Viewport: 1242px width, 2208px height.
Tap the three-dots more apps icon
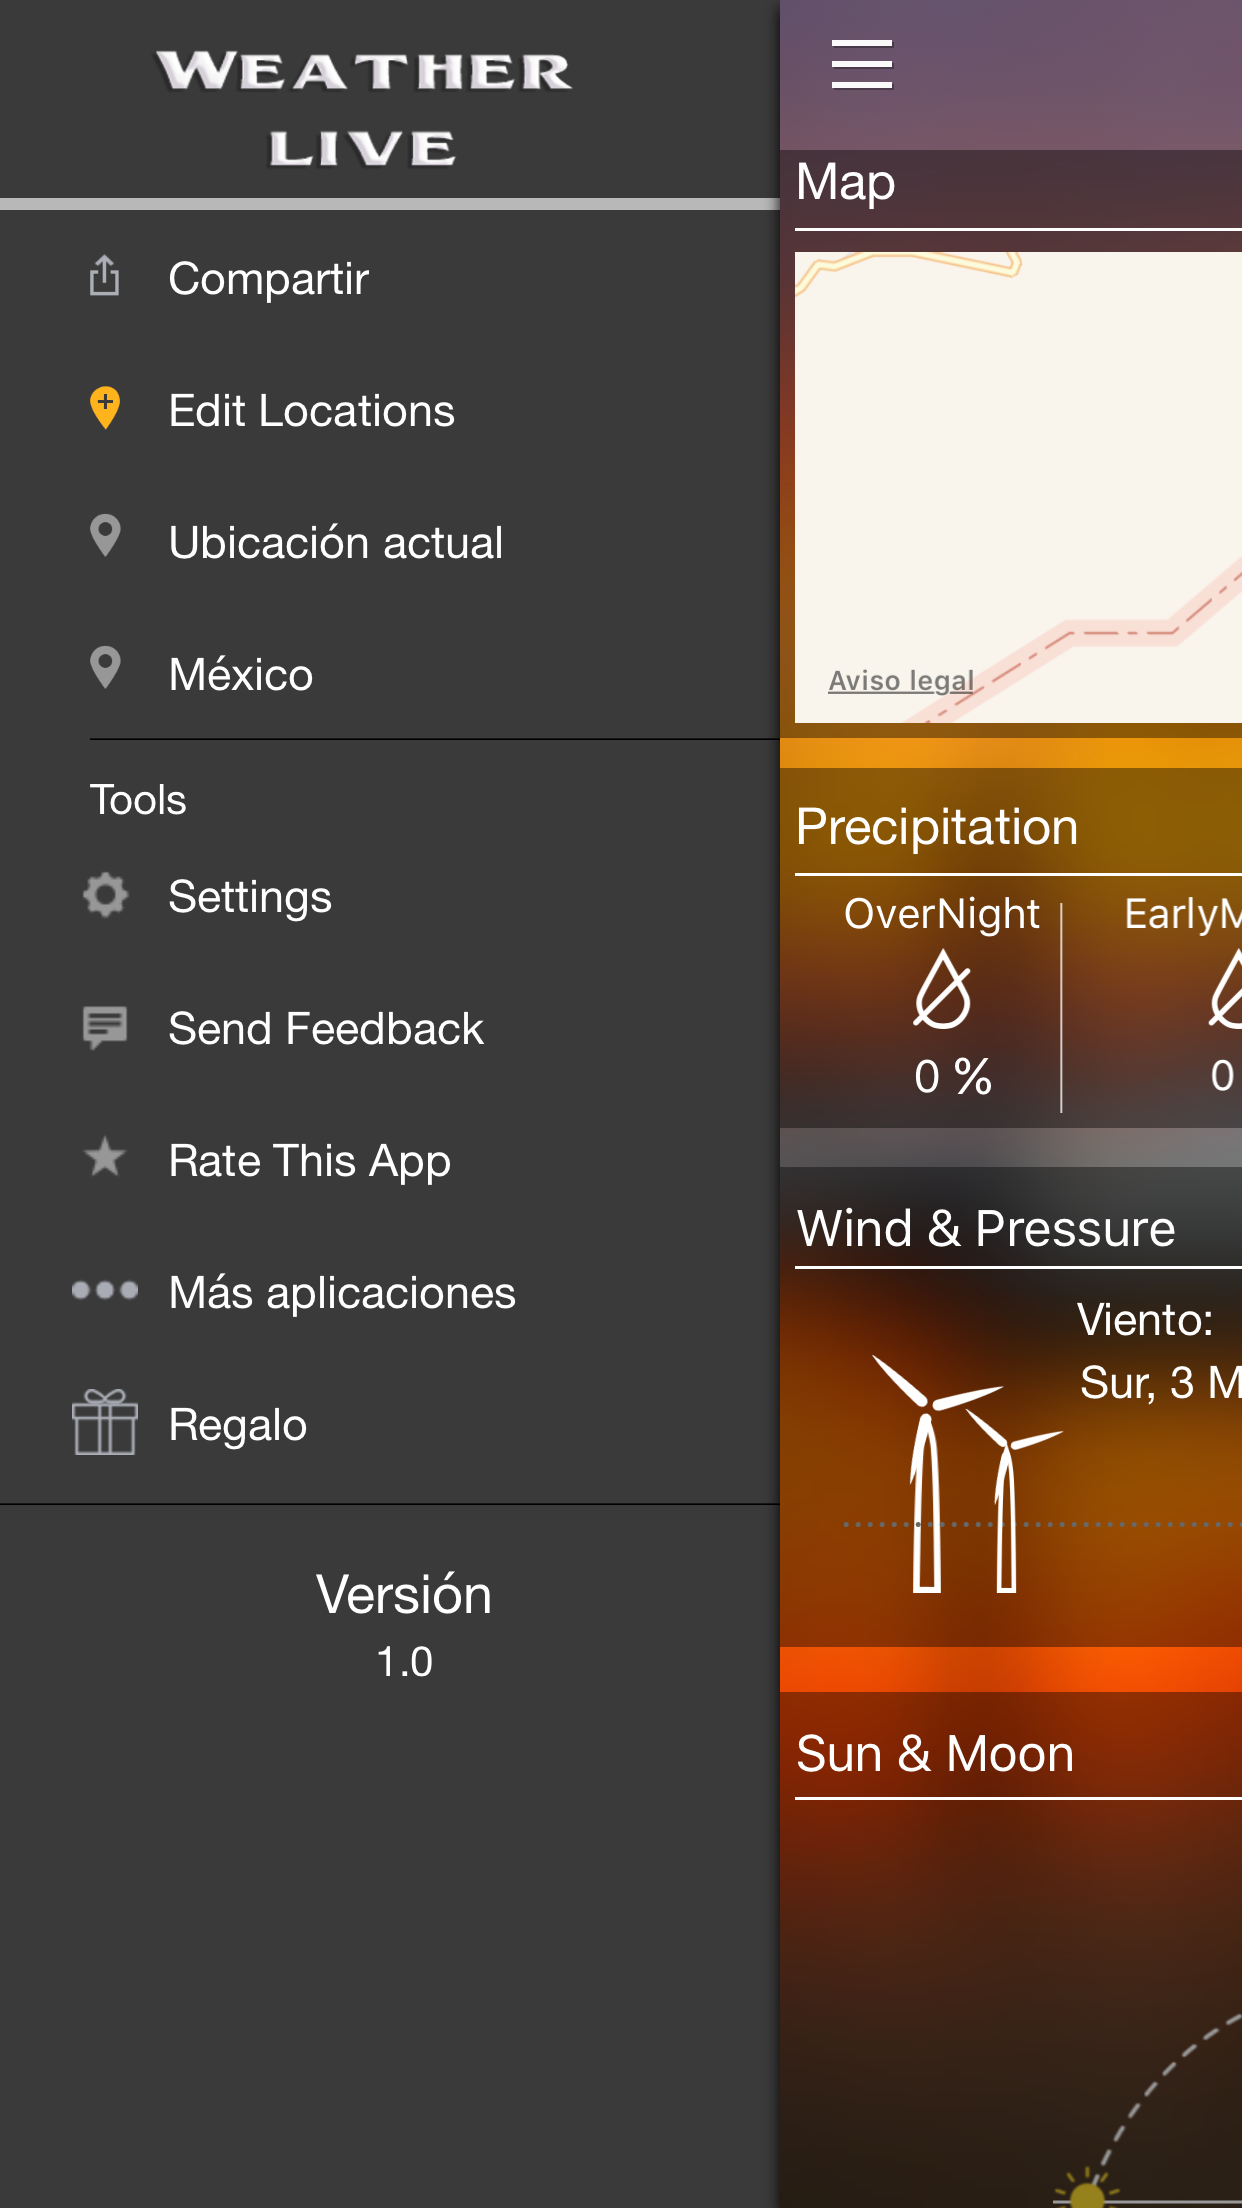pos(105,1291)
